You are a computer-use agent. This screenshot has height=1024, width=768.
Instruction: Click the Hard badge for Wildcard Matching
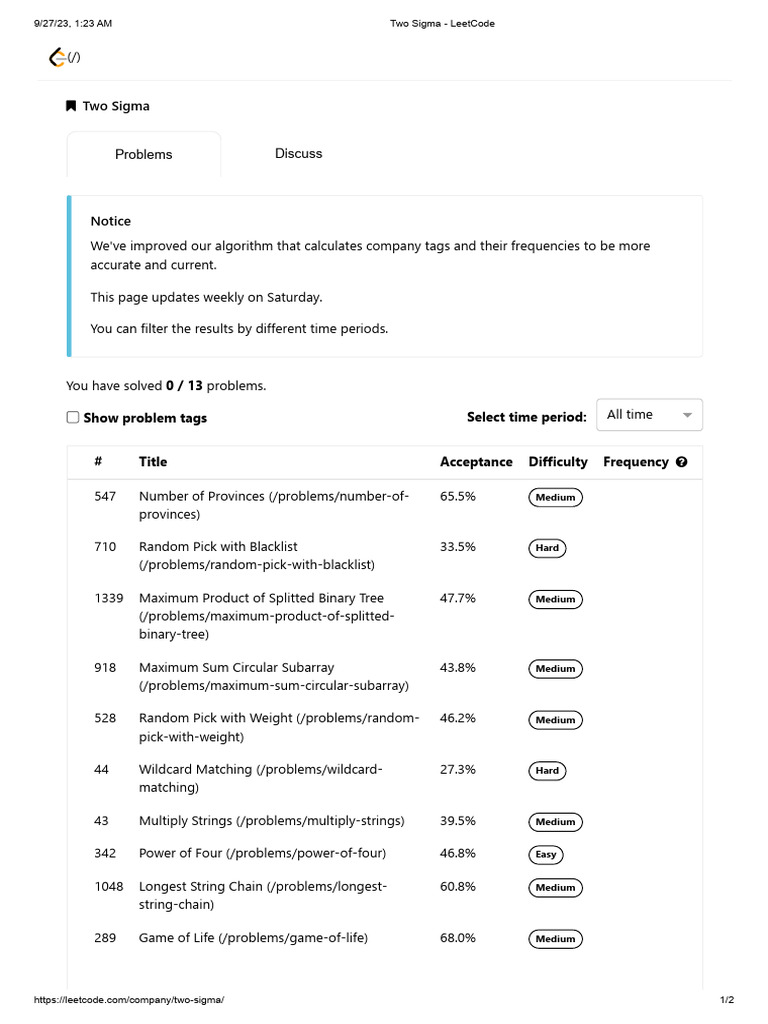point(547,771)
